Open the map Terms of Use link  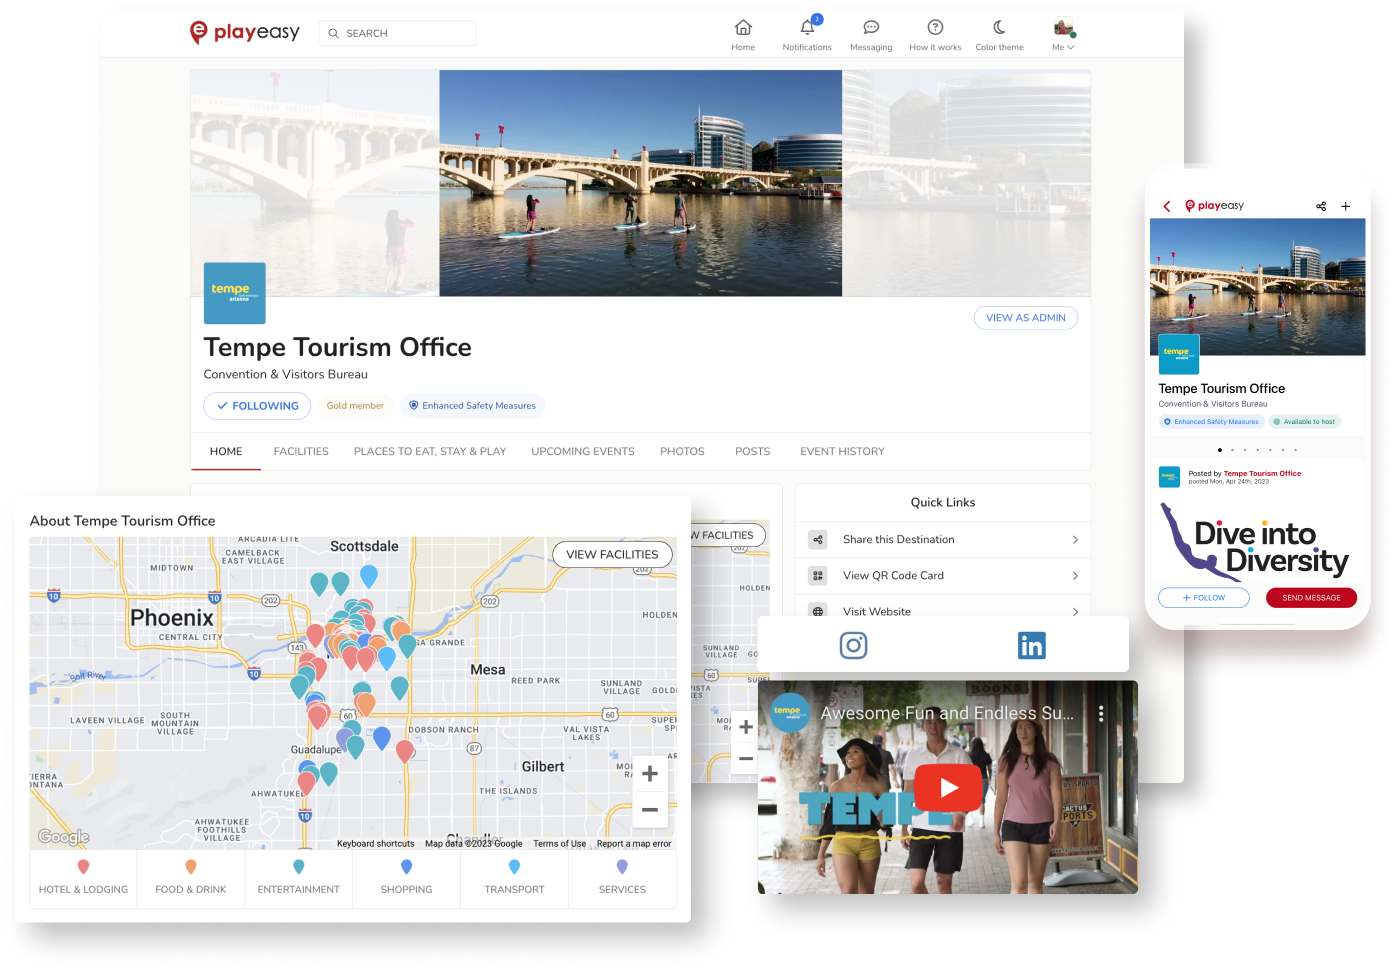pyautogui.click(x=560, y=844)
